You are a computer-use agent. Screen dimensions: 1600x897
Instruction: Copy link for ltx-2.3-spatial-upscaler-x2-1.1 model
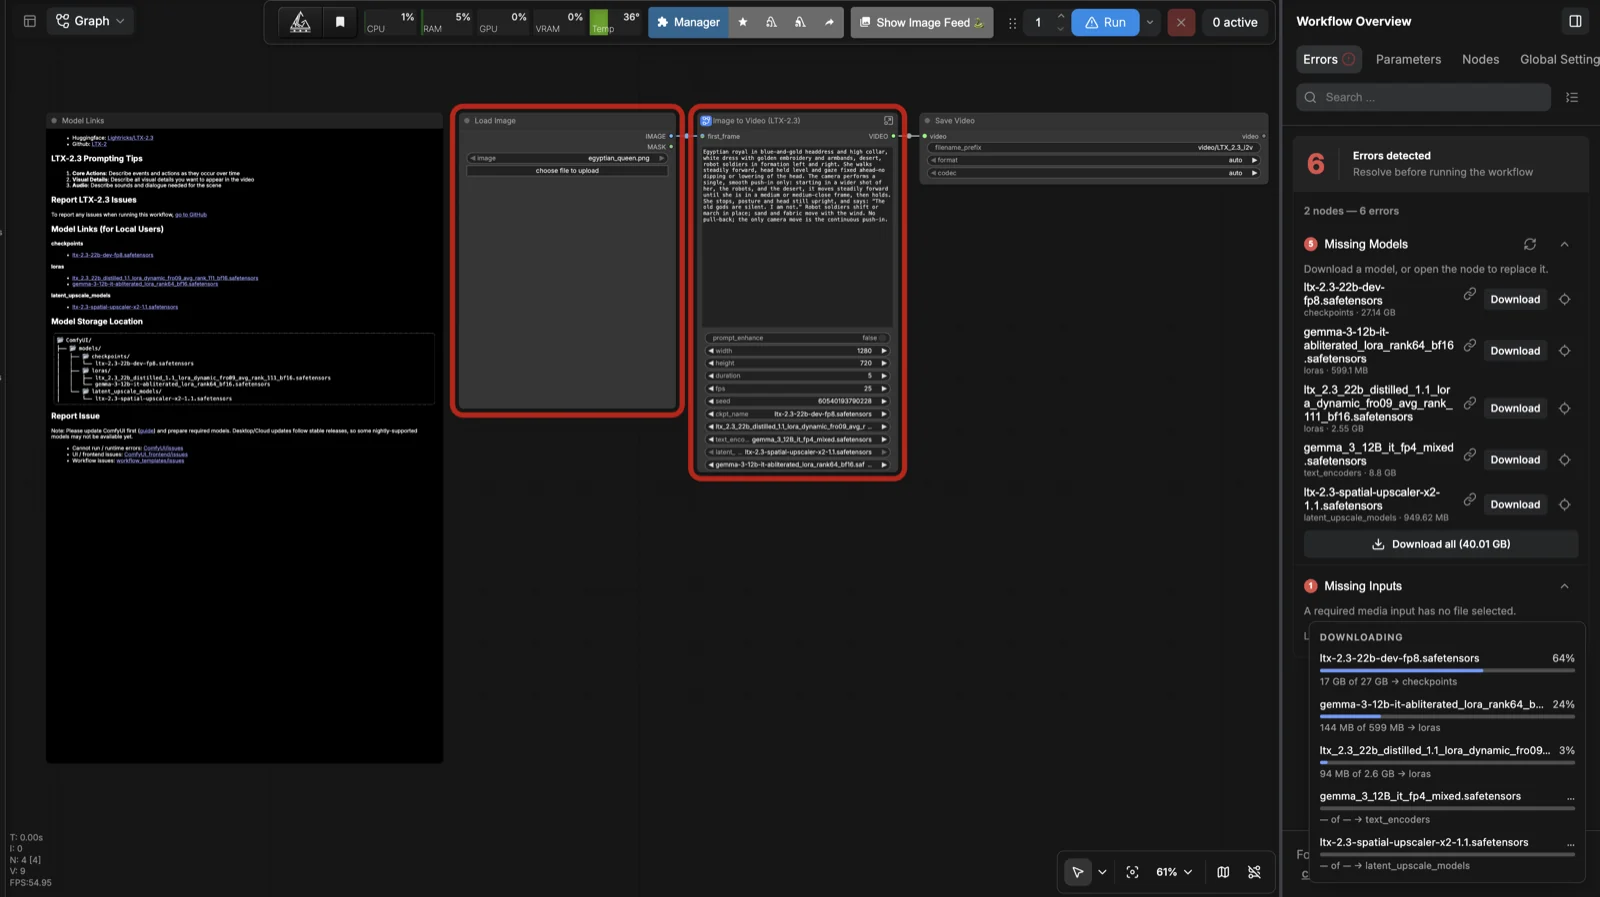click(x=1470, y=499)
